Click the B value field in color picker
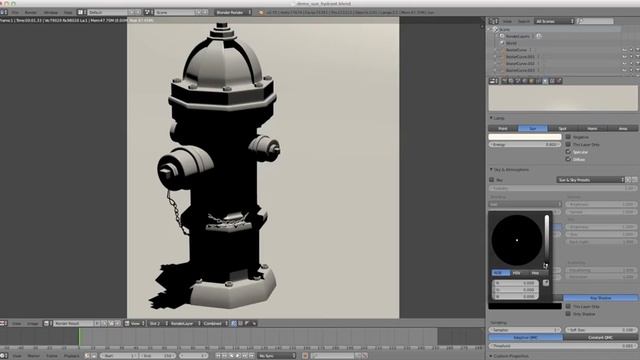 [515, 296]
